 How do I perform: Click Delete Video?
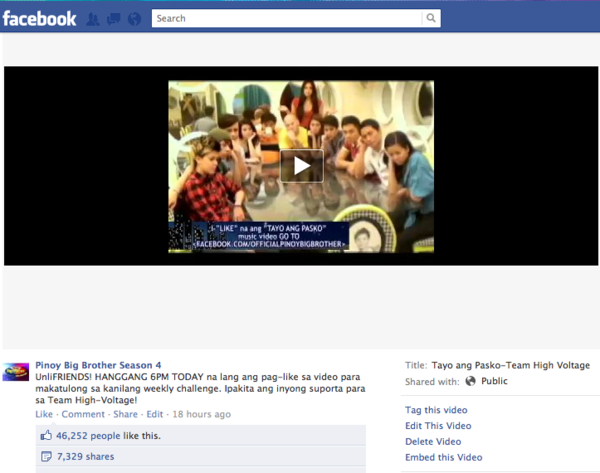click(x=433, y=442)
